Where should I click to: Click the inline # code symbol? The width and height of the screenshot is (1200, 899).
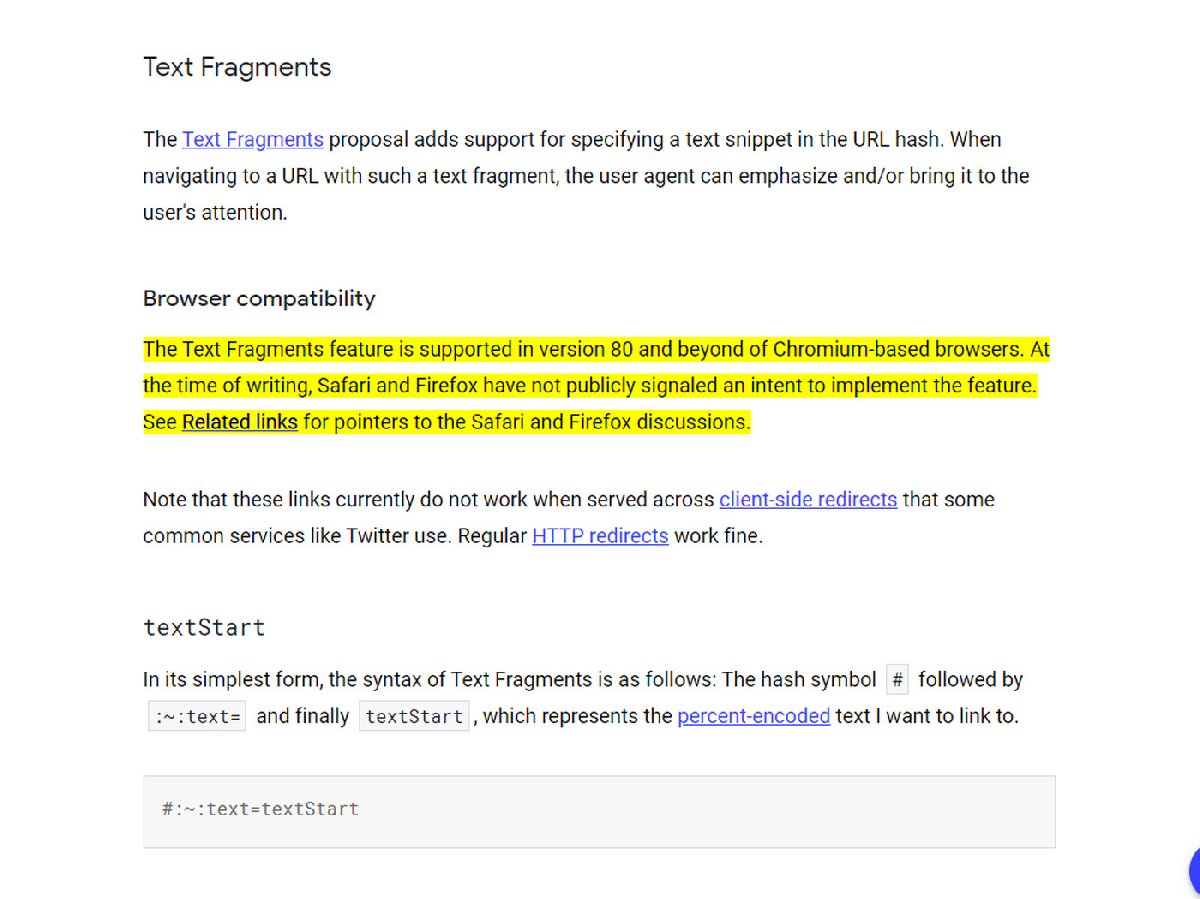[897, 681]
